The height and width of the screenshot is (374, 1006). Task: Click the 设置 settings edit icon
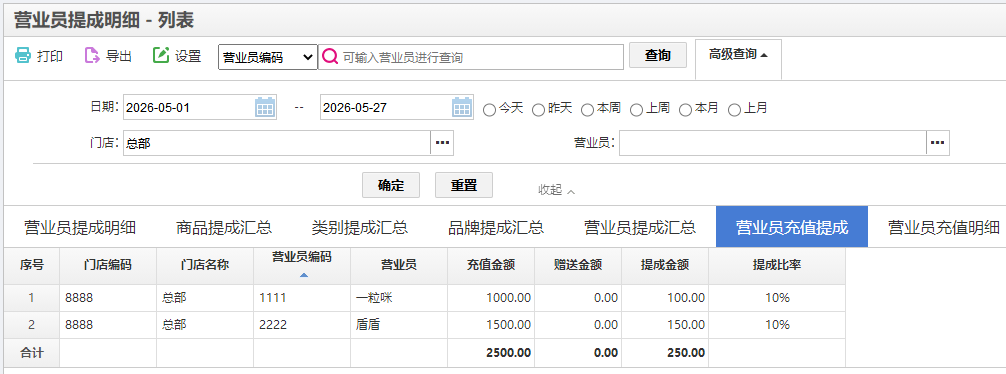click(x=160, y=55)
